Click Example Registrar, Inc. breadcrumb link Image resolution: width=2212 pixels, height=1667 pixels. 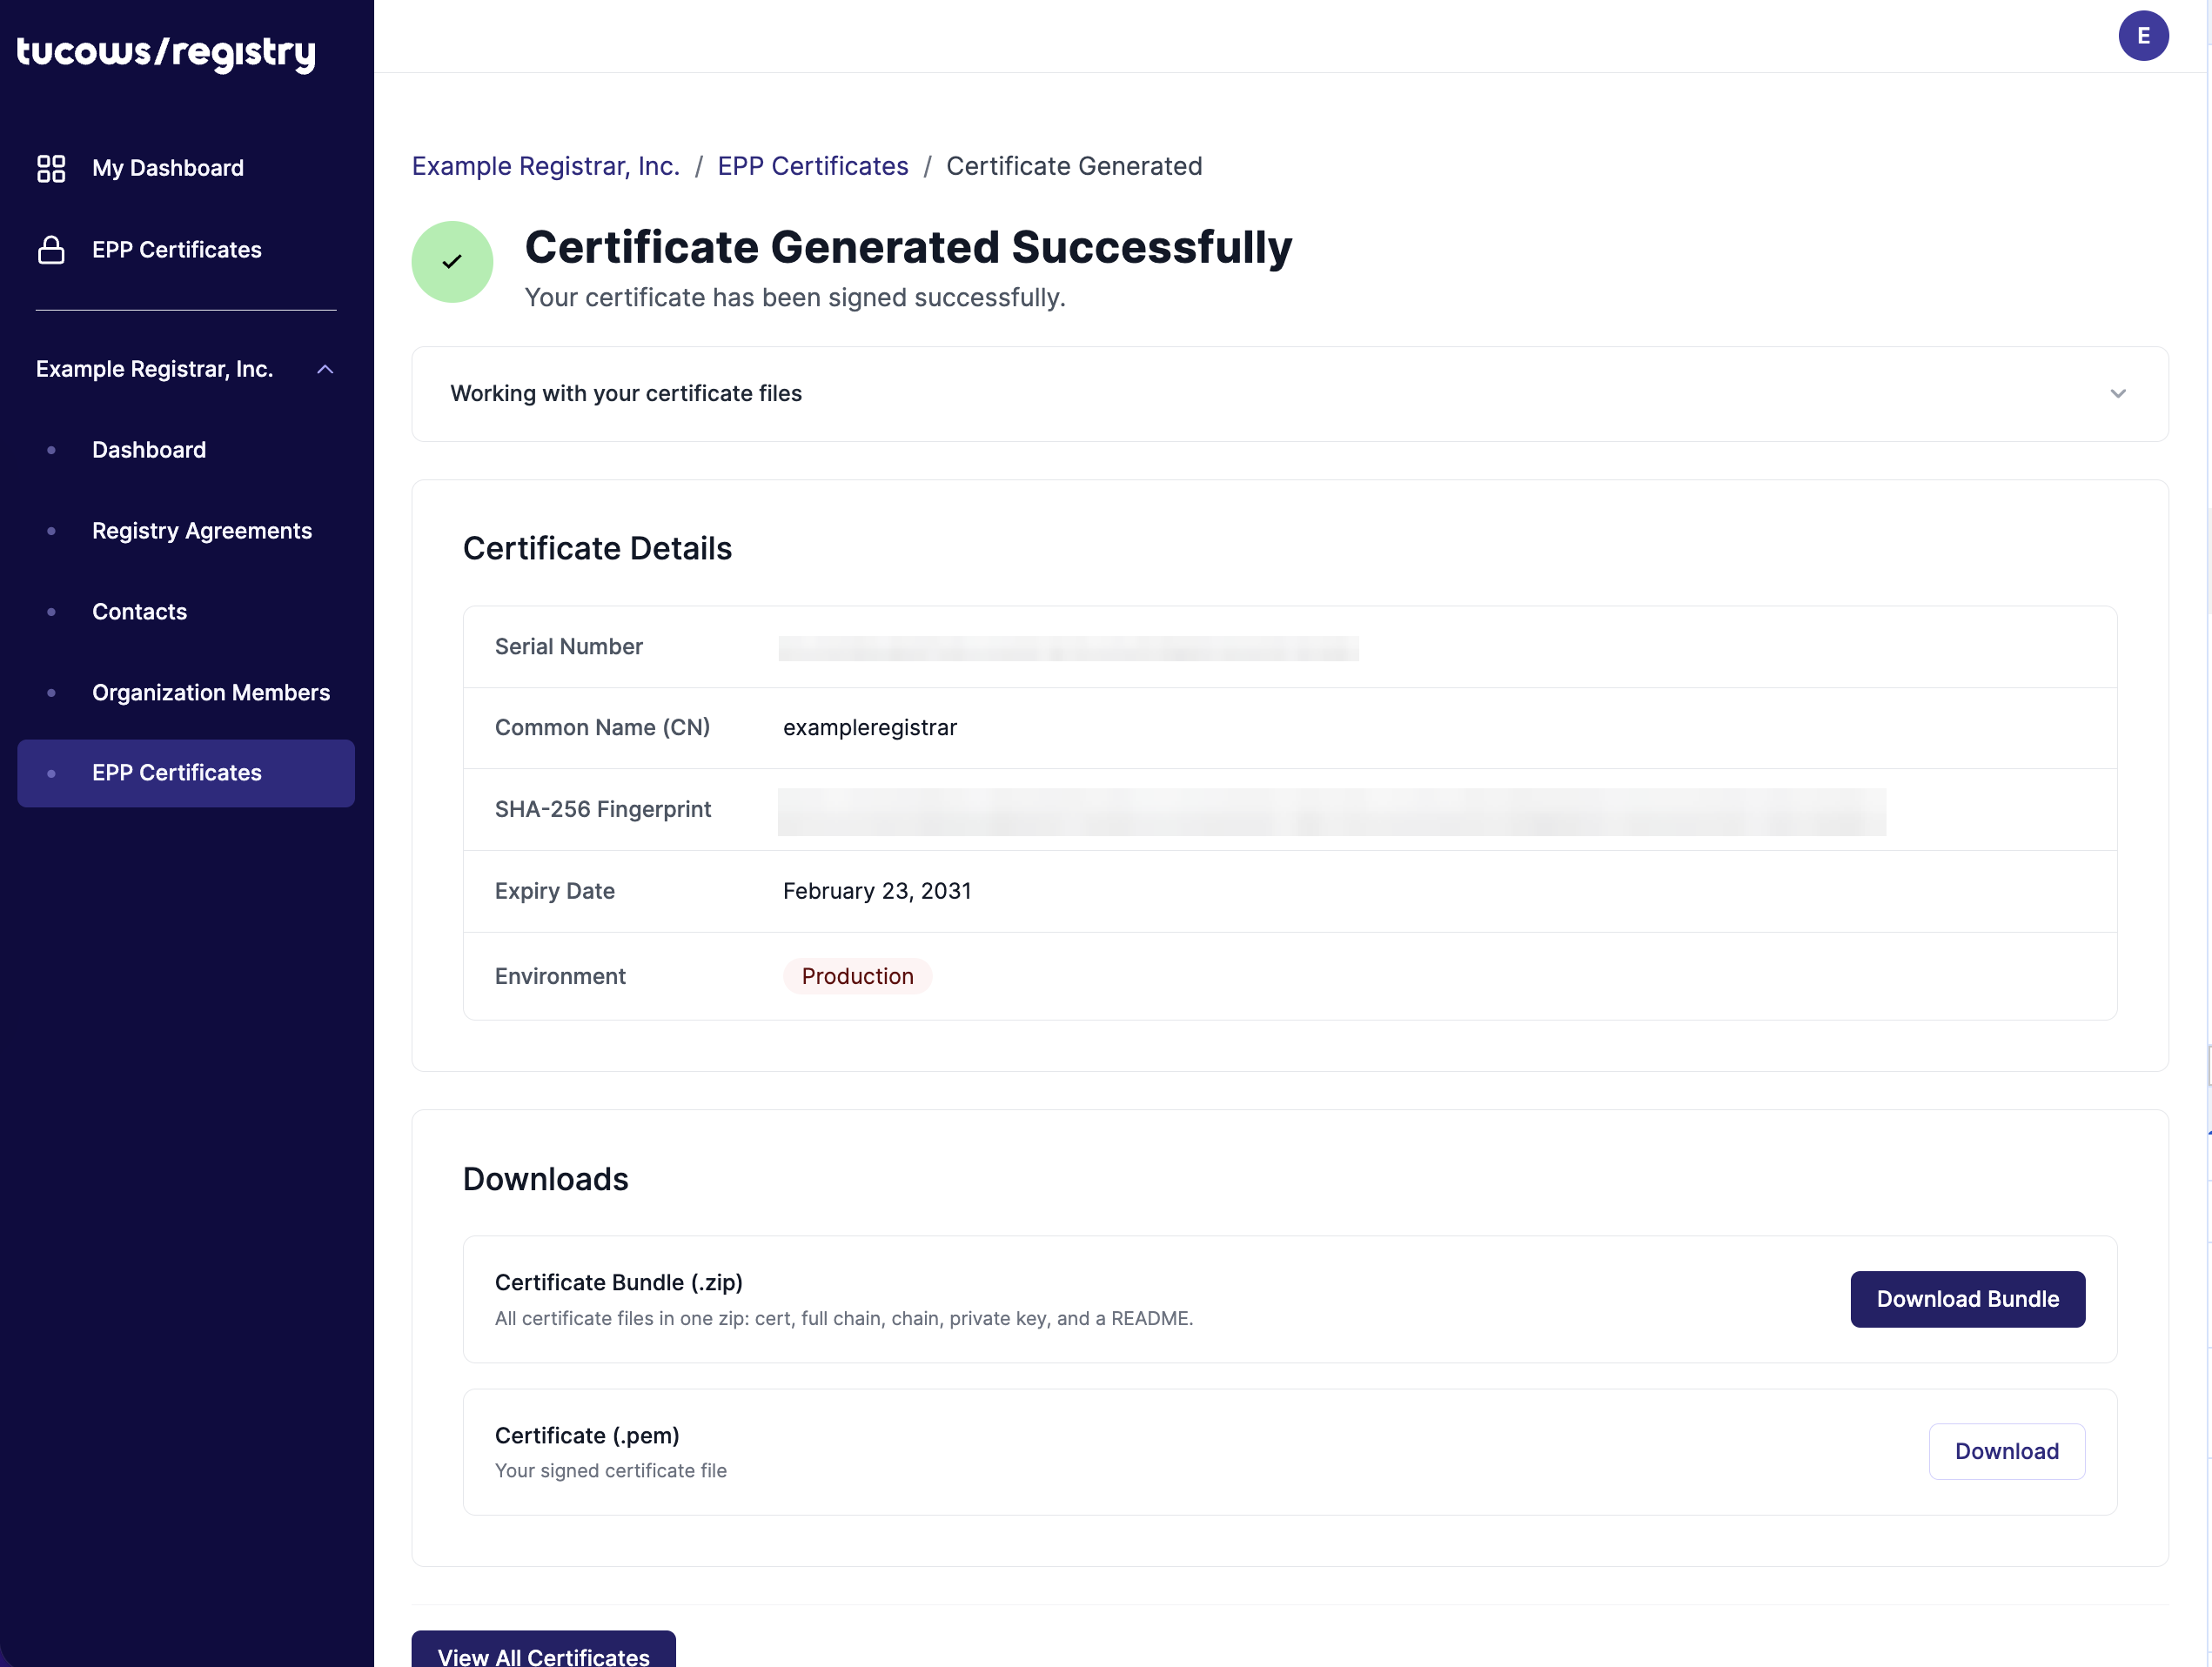tap(546, 166)
